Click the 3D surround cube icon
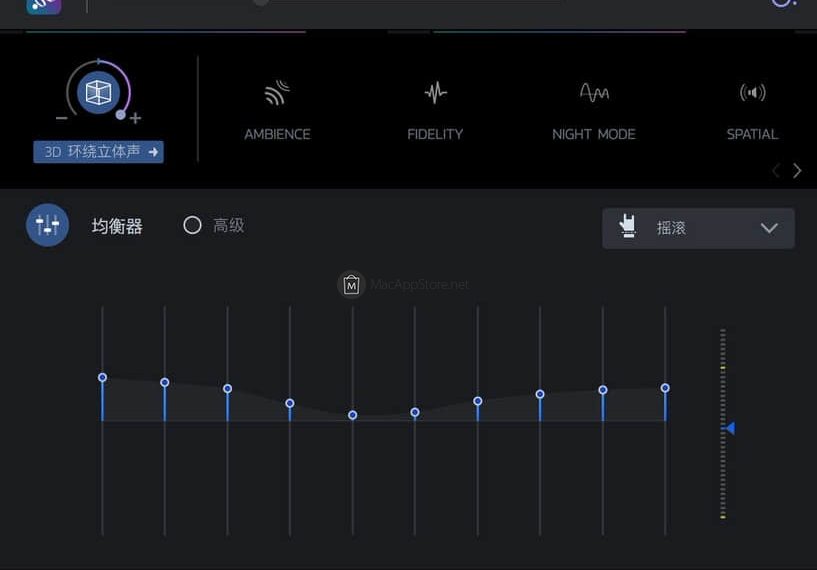 [x=98, y=93]
